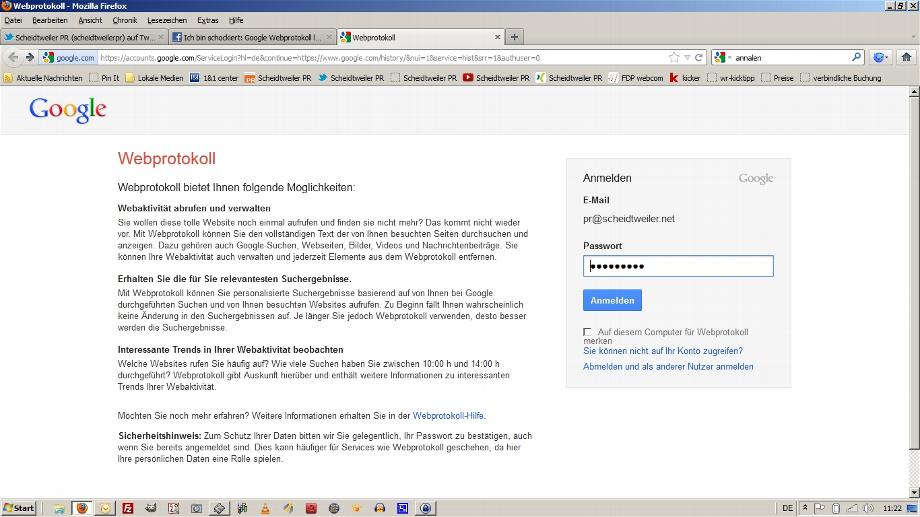Click the search magnifier icon in search bar

pos(857,58)
